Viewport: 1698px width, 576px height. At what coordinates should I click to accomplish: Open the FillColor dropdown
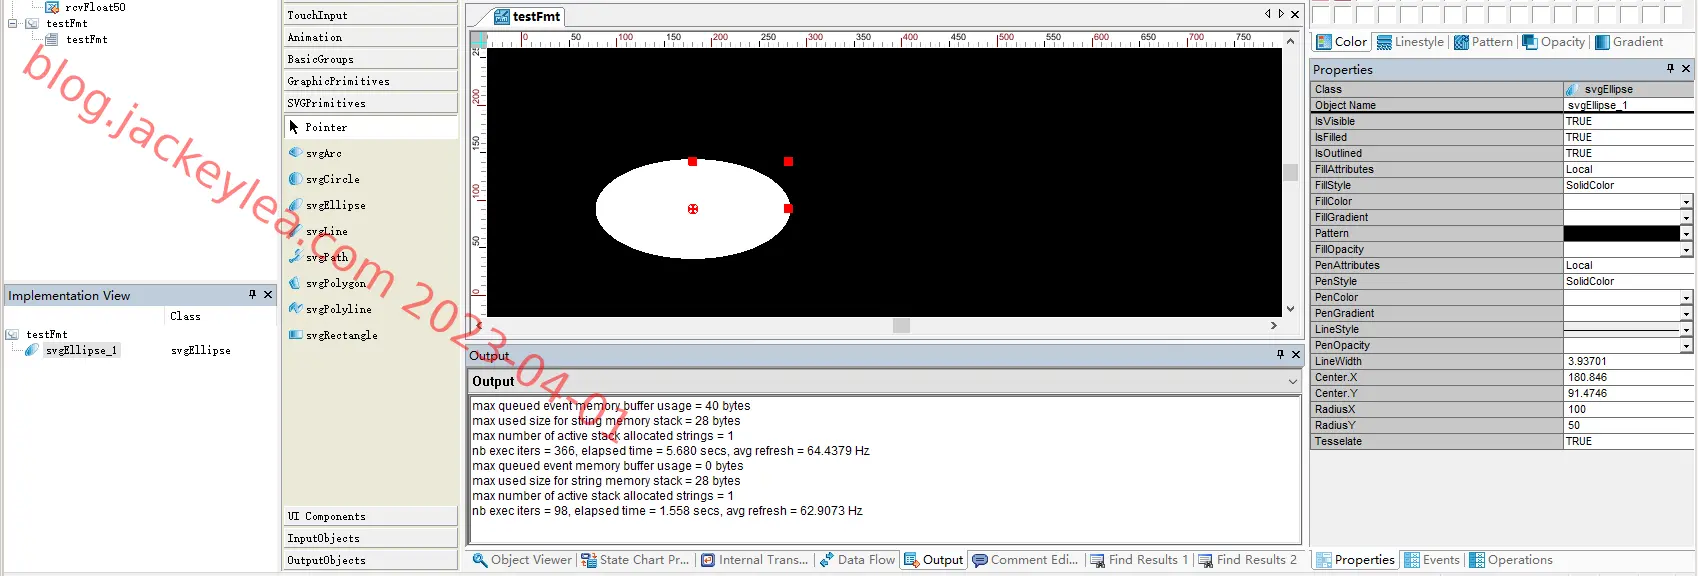pyautogui.click(x=1686, y=202)
